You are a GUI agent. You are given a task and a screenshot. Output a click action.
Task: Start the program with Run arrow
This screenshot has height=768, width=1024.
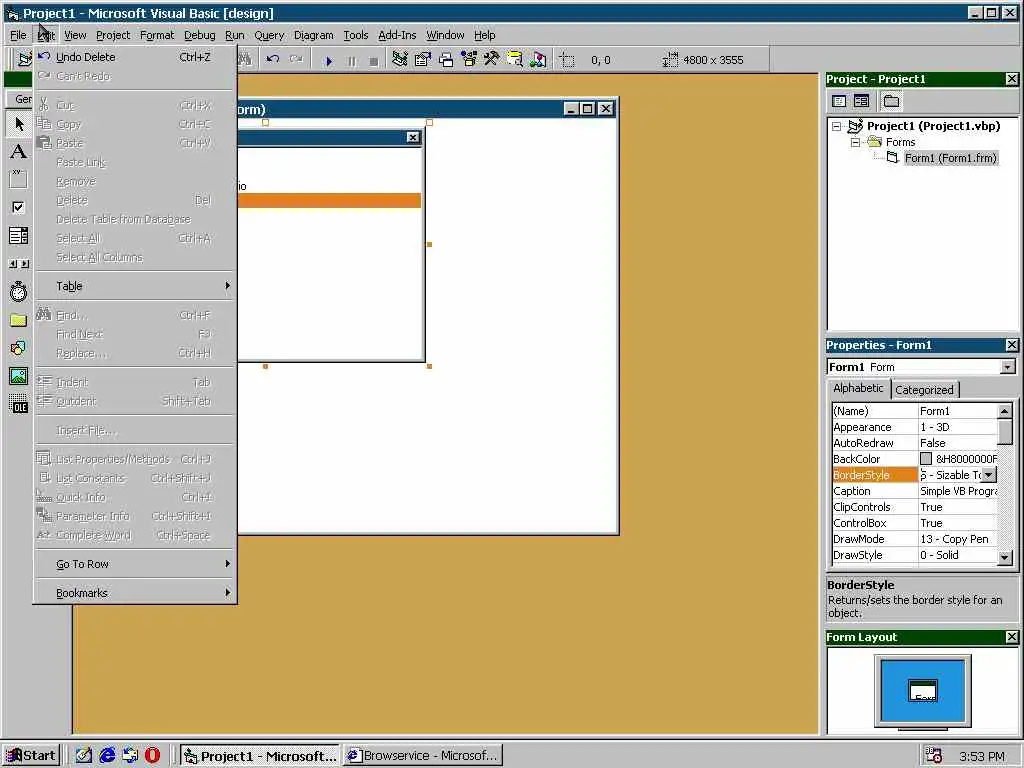tap(328, 60)
